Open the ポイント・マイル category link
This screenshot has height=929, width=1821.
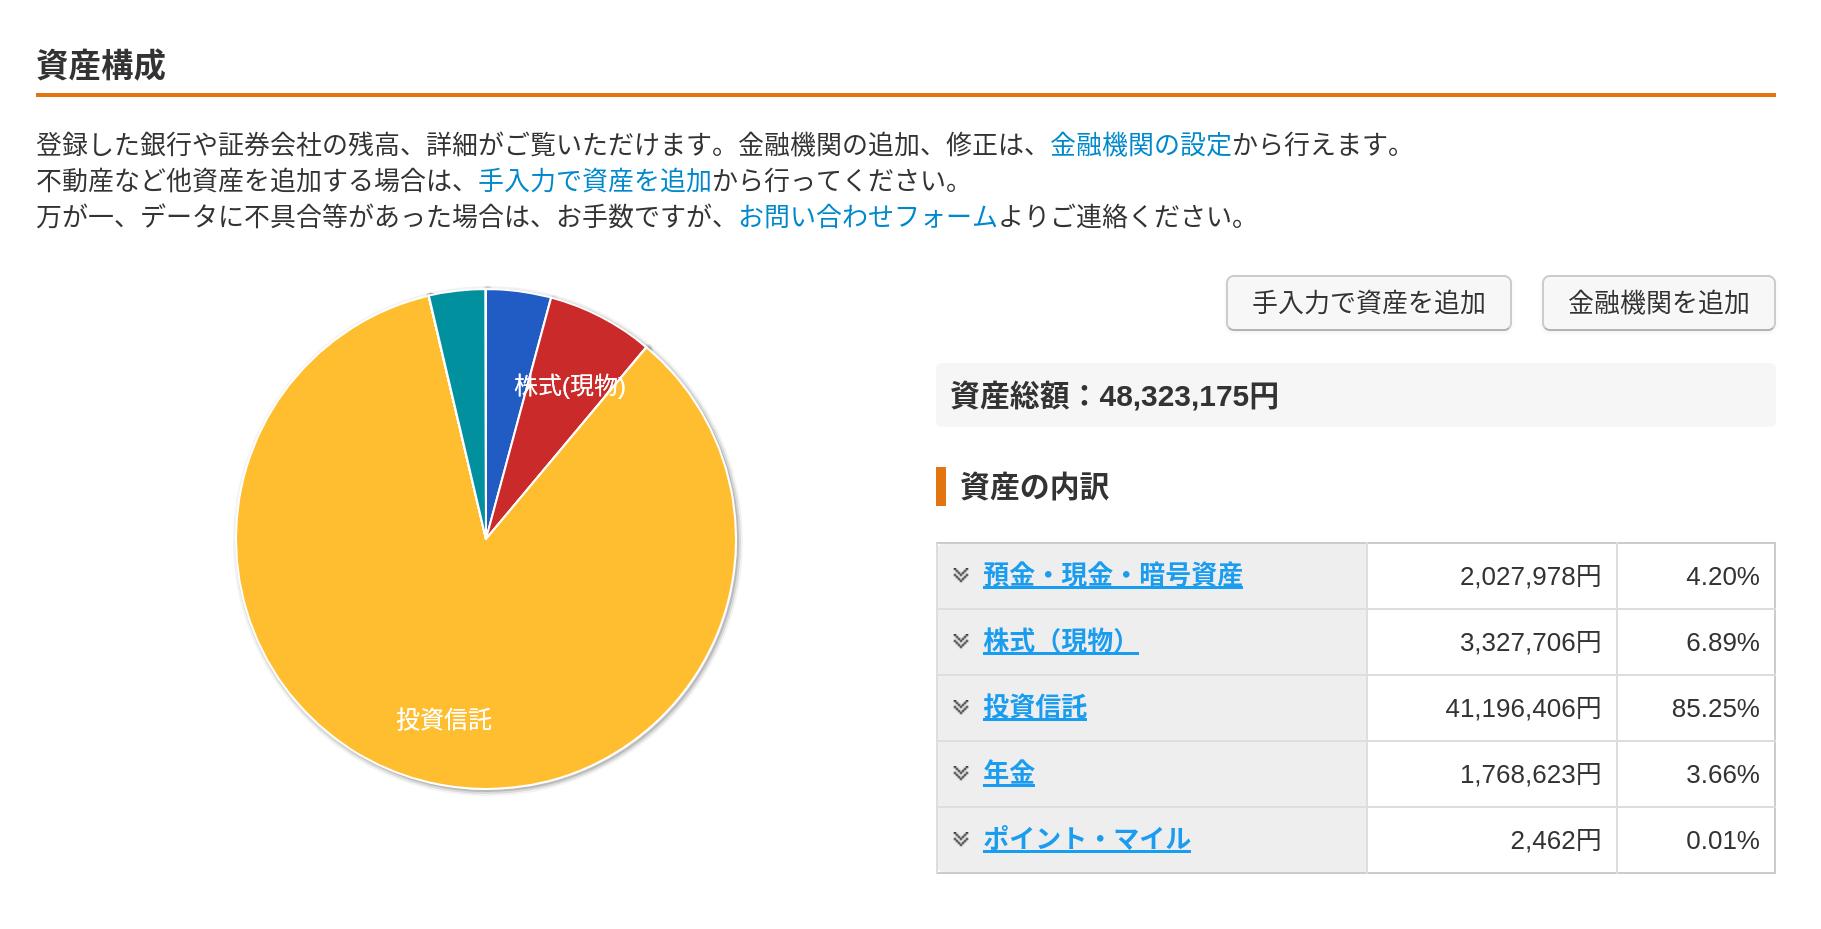pos(1086,839)
